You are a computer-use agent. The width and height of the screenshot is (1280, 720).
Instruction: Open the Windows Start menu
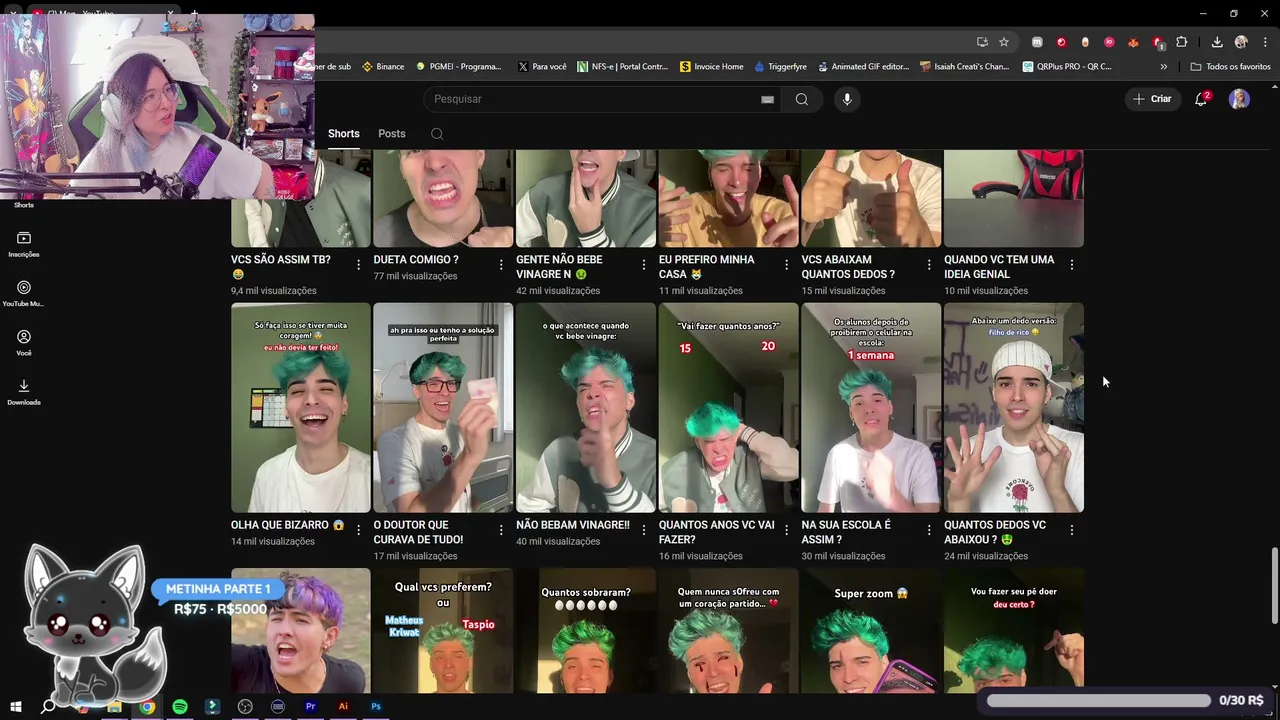(x=15, y=706)
